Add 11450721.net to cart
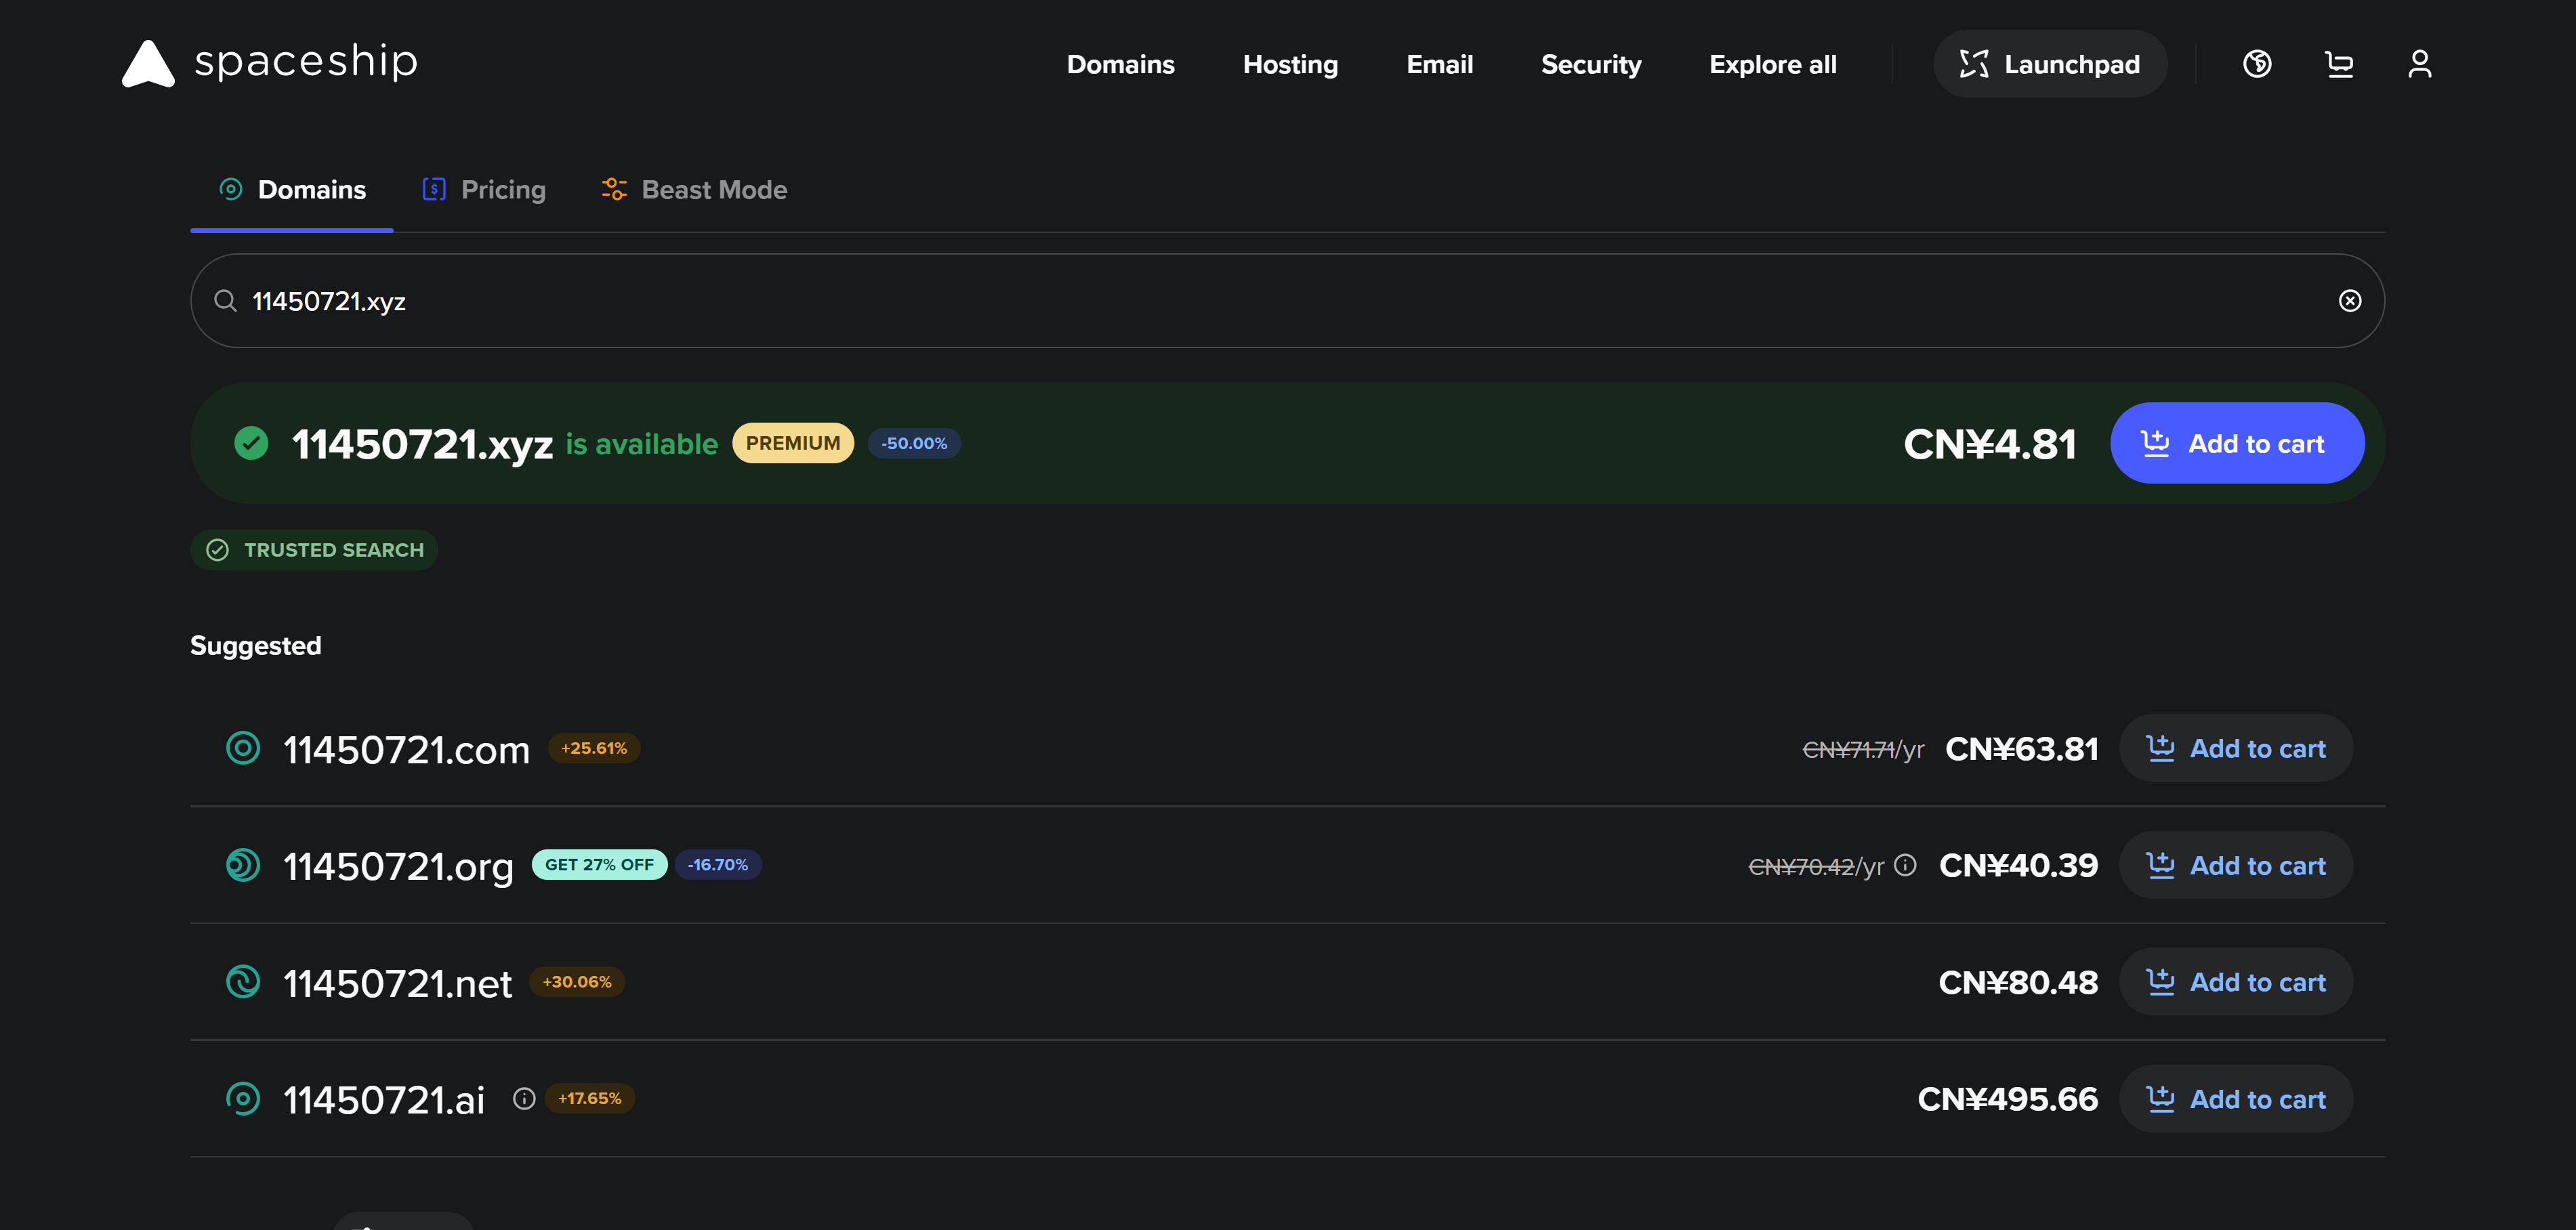The width and height of the screenshot is (2576, 1230). pyautogui.click(x=2236, y=982)
